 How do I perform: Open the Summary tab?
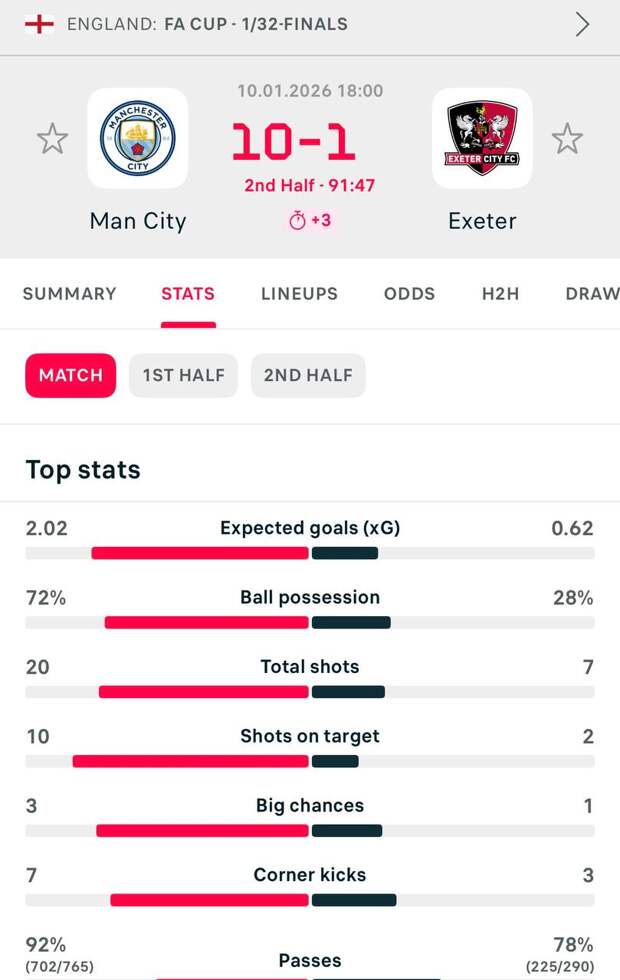(x=69, y=294)
